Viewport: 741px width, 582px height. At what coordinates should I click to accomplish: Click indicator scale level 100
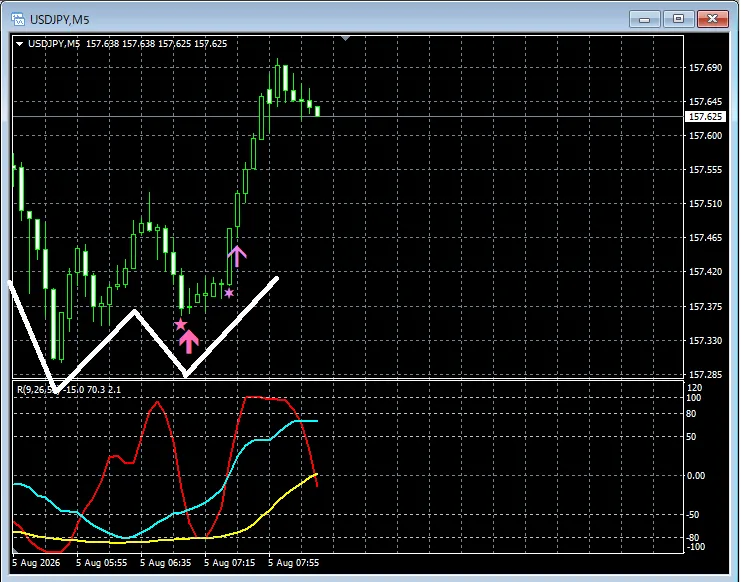click(694, 398)
